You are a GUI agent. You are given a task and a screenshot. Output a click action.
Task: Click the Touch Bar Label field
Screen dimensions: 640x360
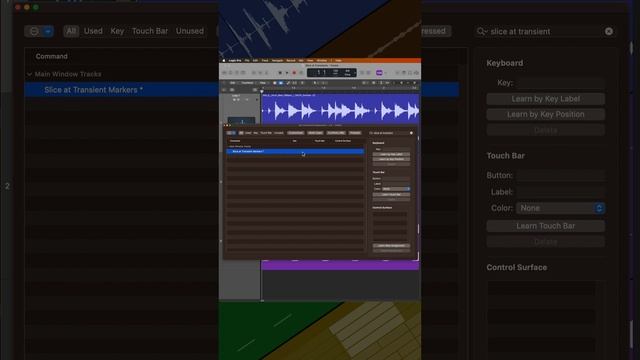[560, 192]
